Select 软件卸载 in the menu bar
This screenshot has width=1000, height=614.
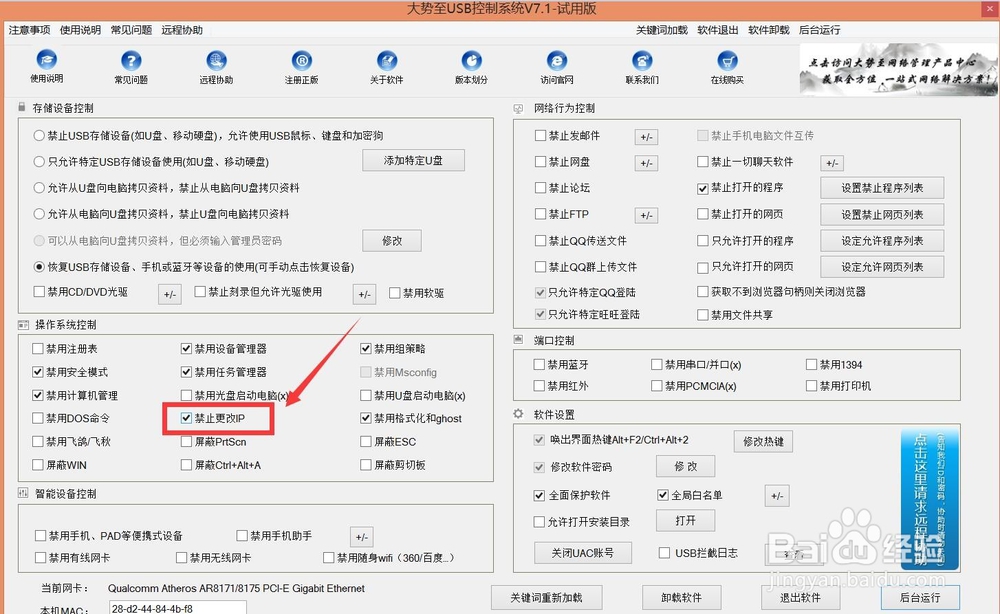point(768,30)
